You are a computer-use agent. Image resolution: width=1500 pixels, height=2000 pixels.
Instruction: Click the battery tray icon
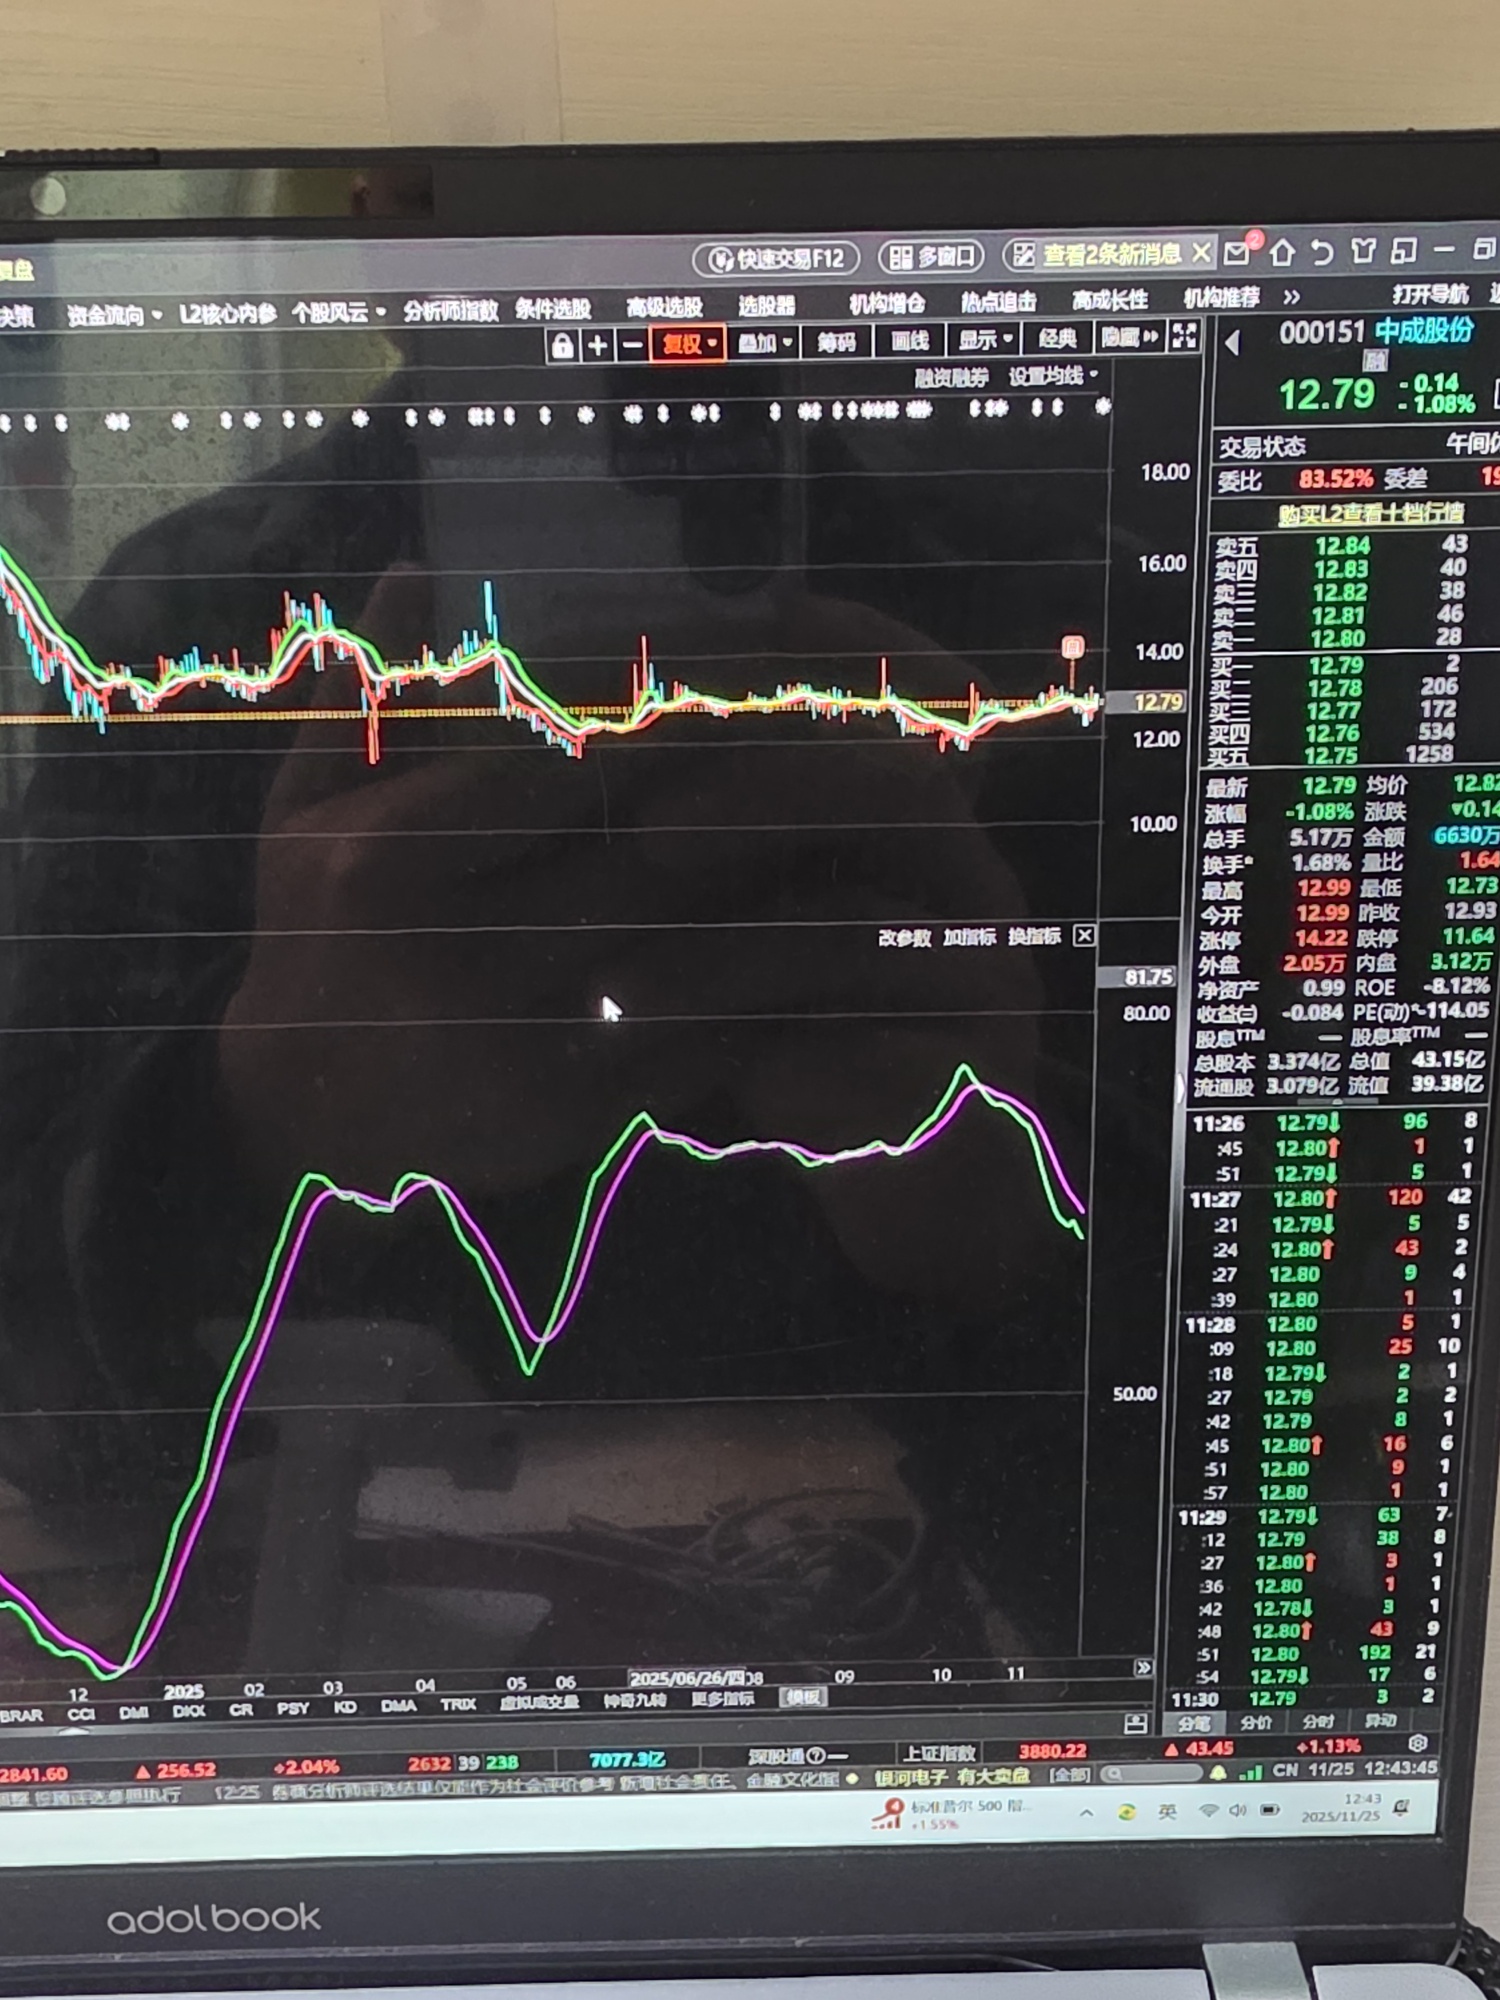point(1269,1810)
